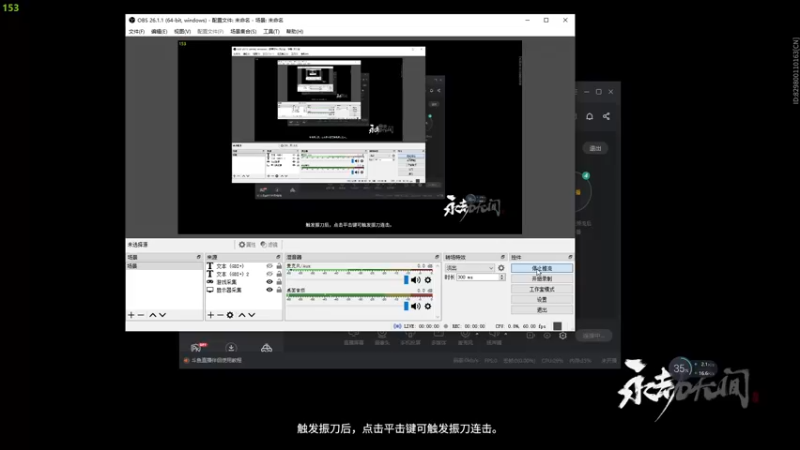Adjust the 麦克风/Aux volume slider handle

[x=407, y=280]
